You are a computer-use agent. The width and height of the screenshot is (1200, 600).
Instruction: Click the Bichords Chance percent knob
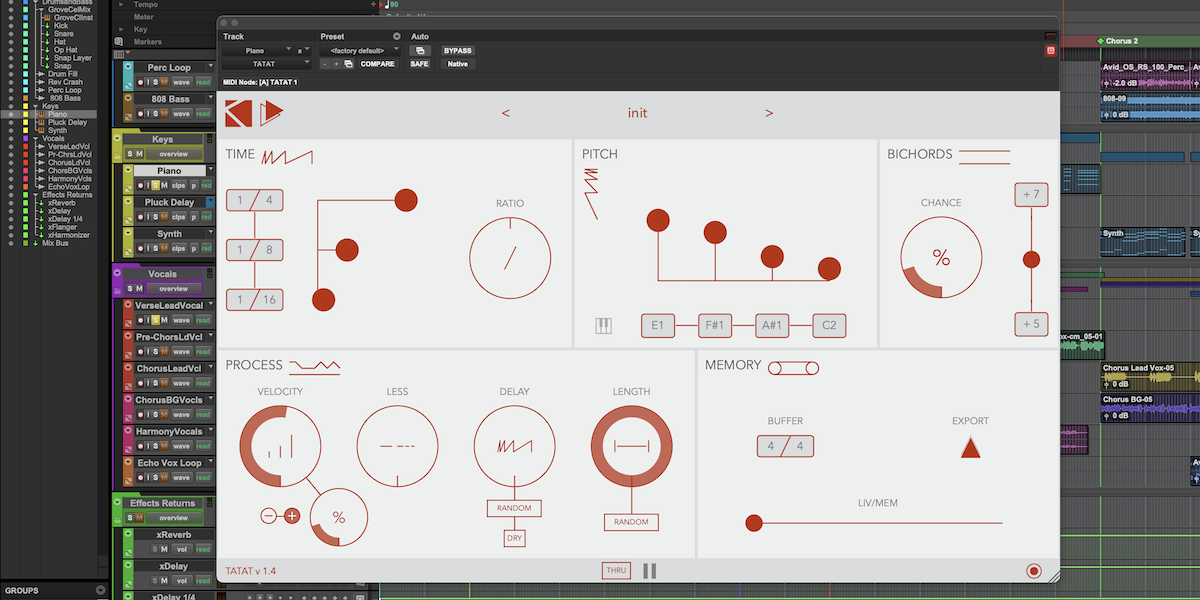pos(941,258)
